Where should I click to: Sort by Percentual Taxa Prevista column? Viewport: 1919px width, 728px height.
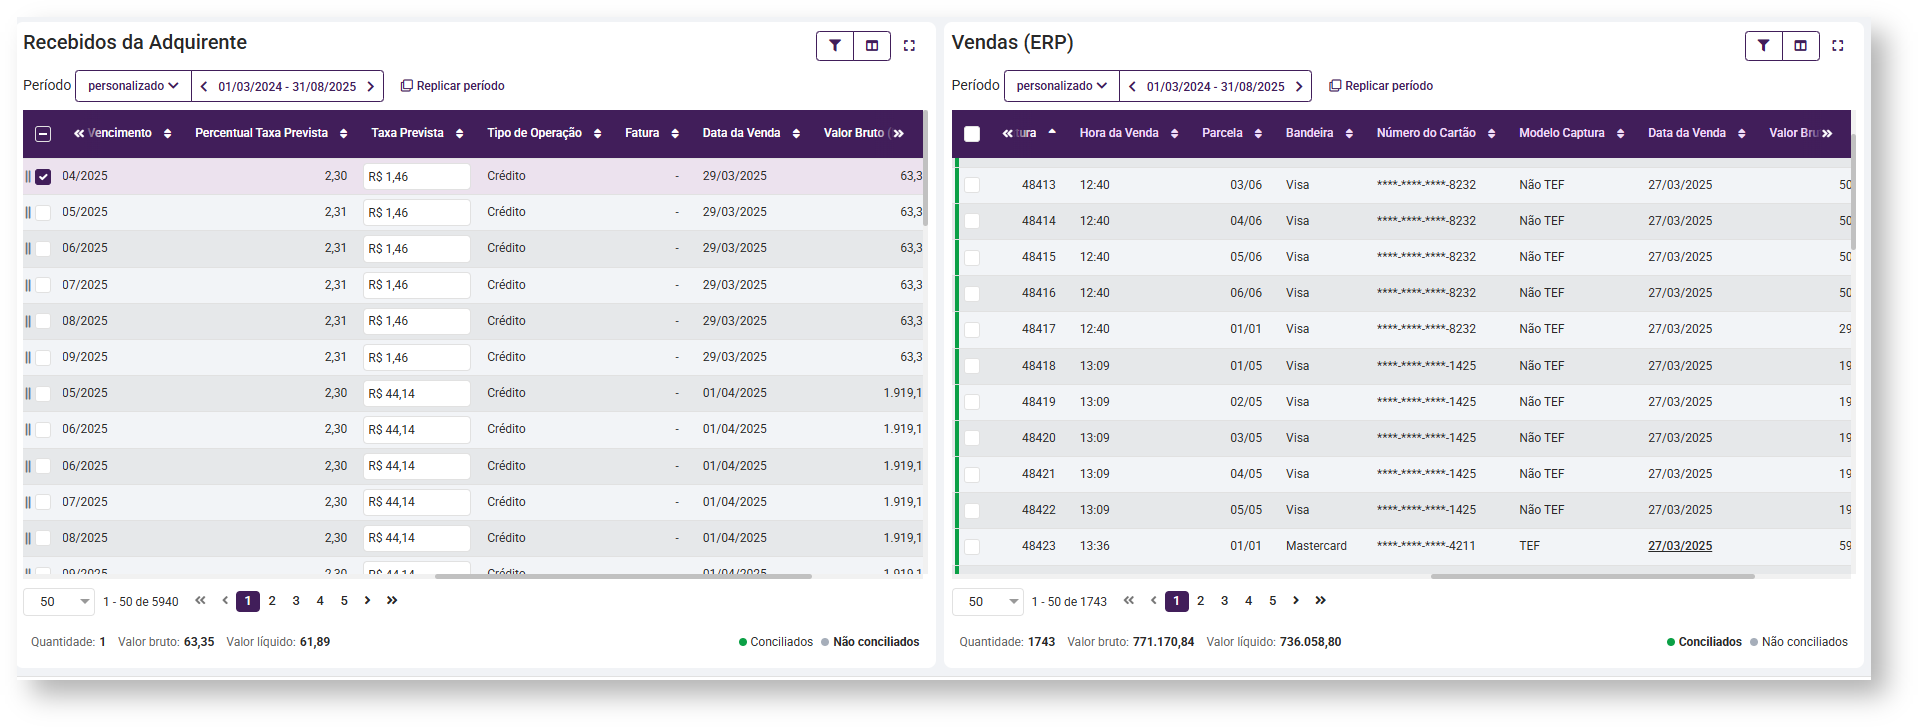(x=343, y=134)
